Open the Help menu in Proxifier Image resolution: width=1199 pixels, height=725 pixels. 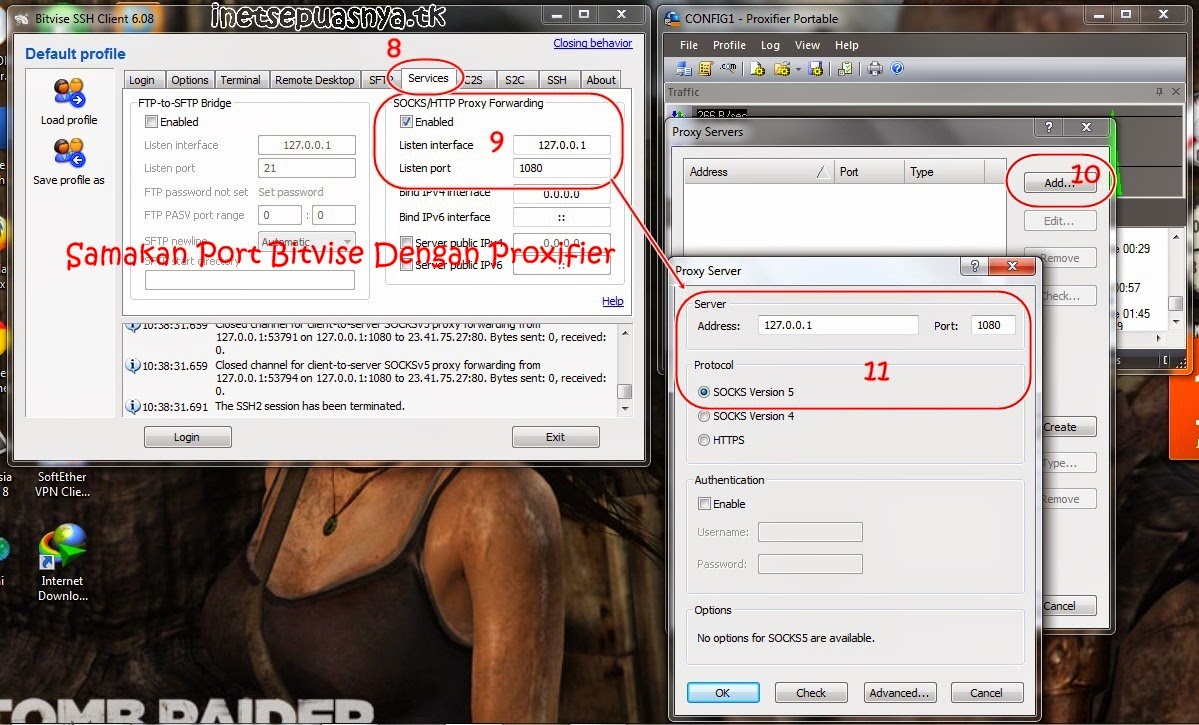coord(846,45)
